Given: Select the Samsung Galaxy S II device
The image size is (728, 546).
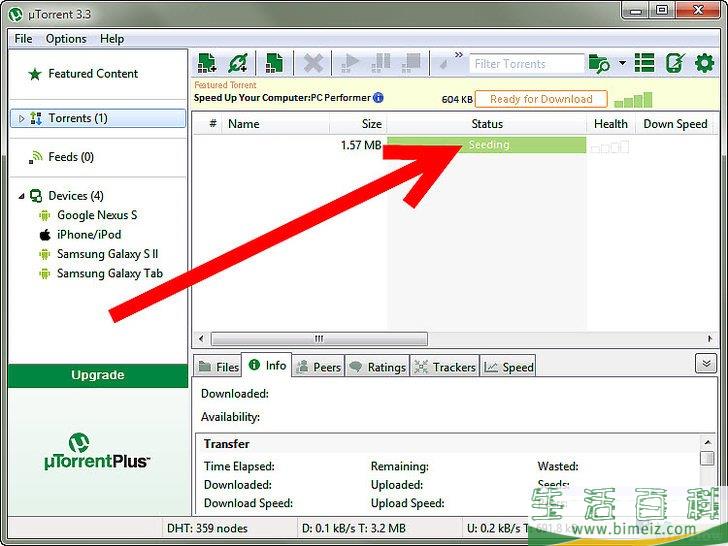Looking at the screenshot, I should coord(108,254).
